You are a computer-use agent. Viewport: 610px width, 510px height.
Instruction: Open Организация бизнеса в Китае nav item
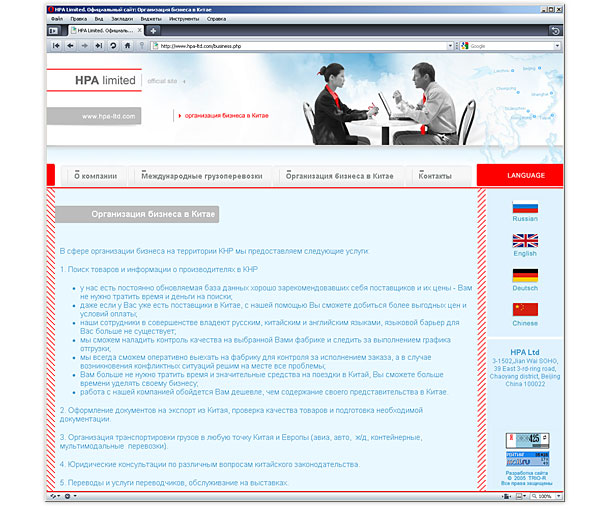(x=339, y=176)
